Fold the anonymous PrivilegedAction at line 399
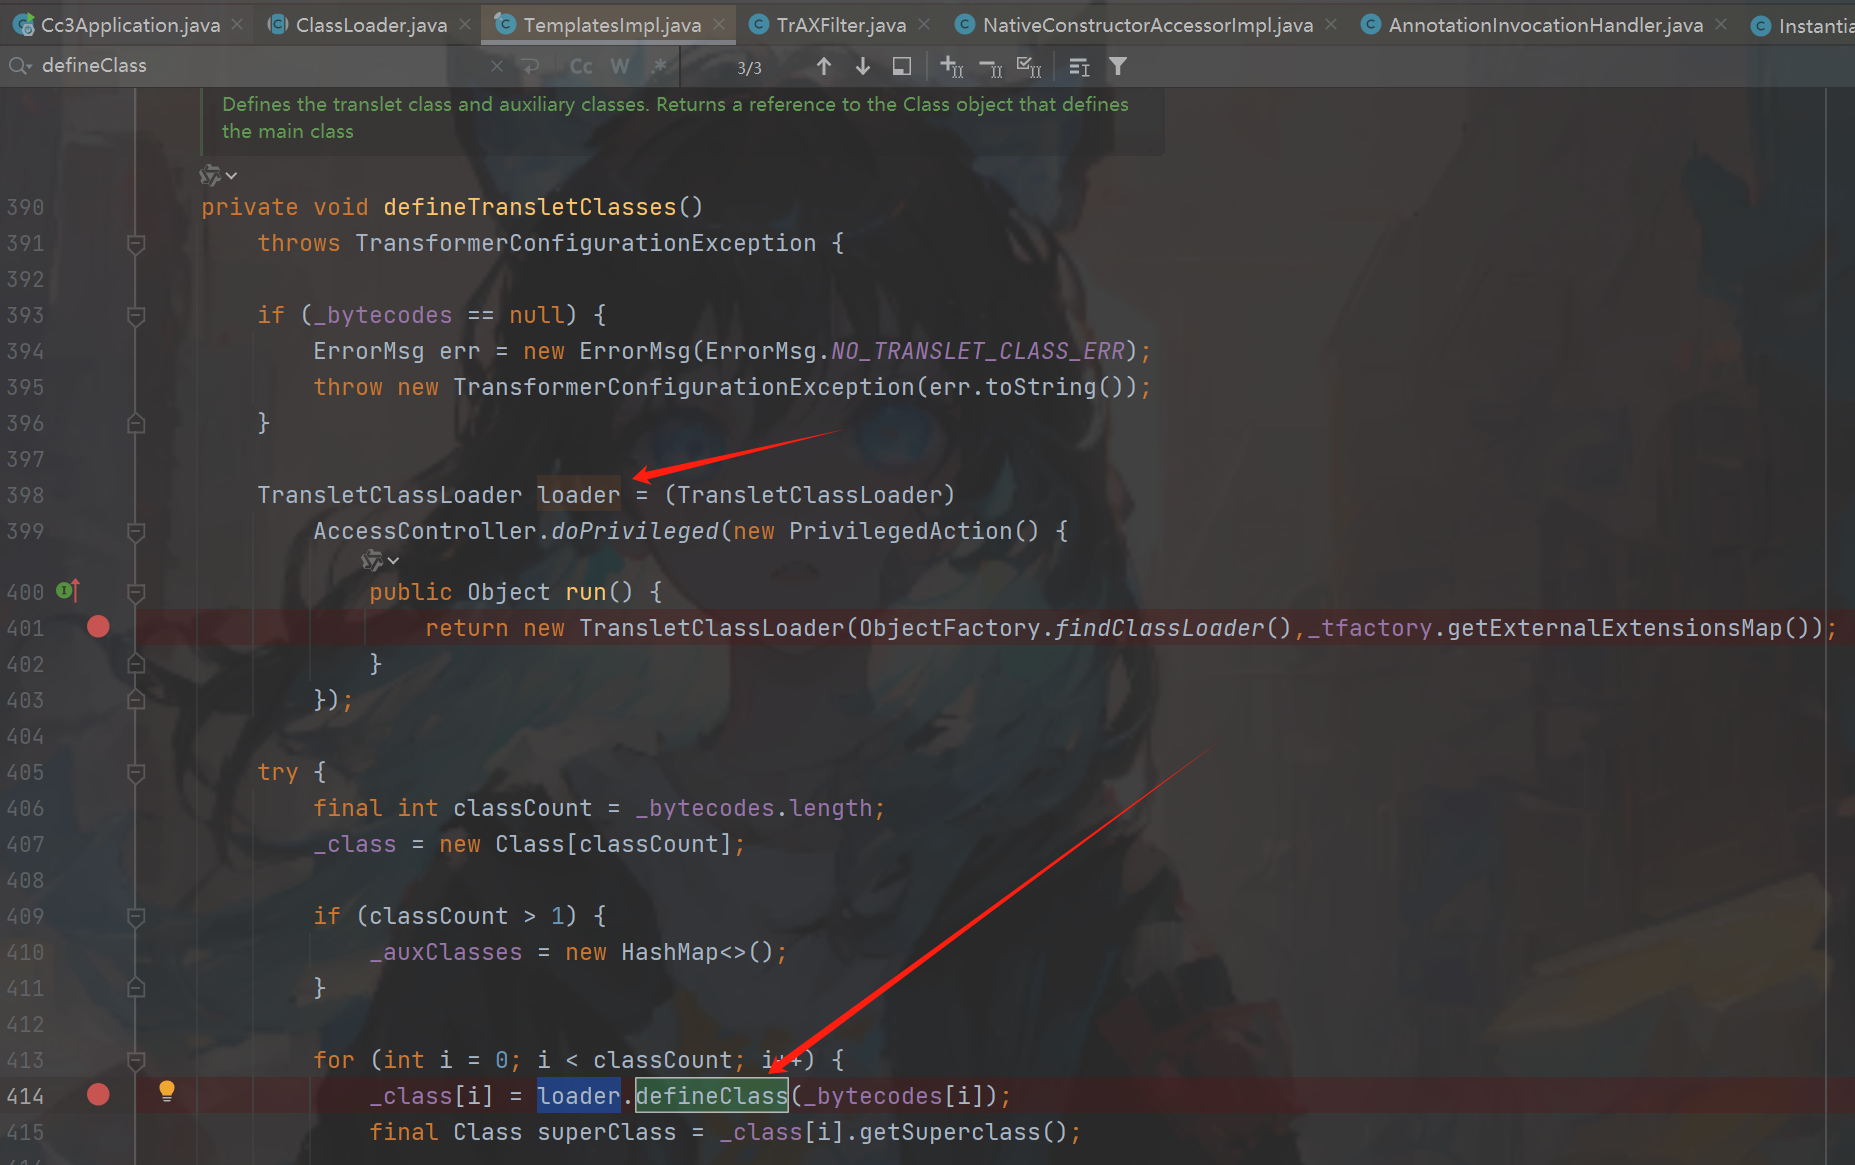Image resolution: width=1855 pixels, height=1165 pixels. point(136,531)
